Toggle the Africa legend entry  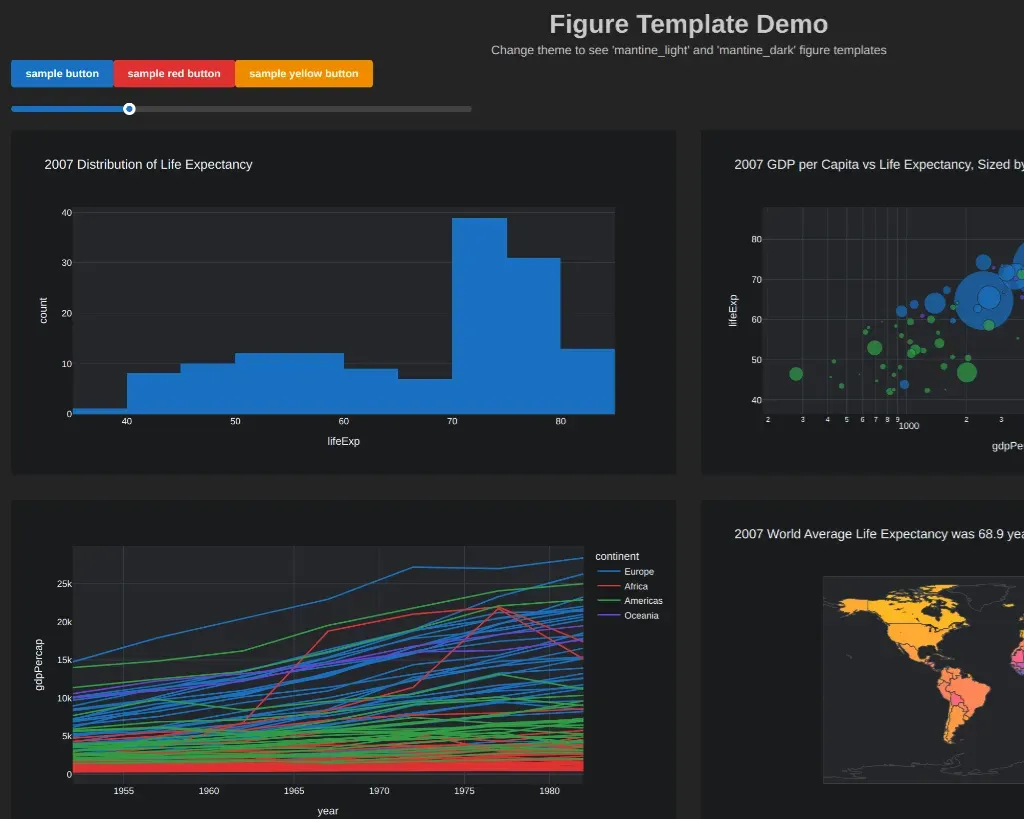635,587
